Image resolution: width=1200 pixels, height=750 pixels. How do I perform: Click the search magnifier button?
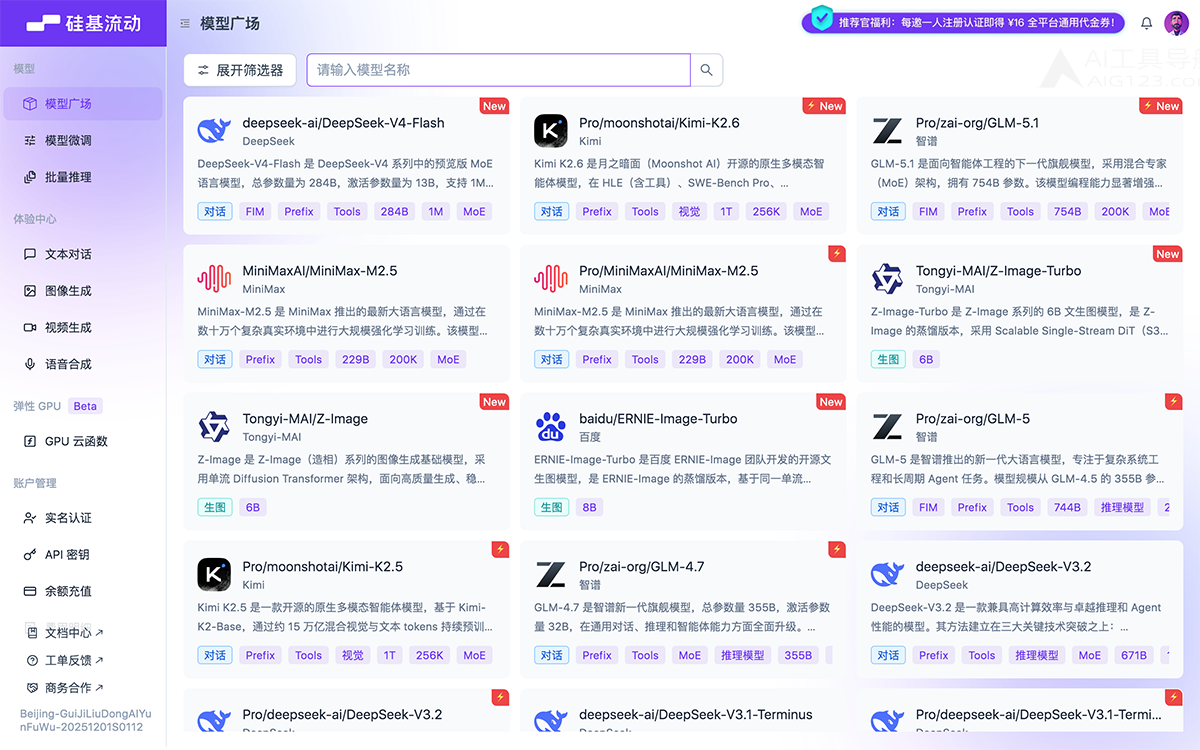pyautogui.click(x=707, y=70)
